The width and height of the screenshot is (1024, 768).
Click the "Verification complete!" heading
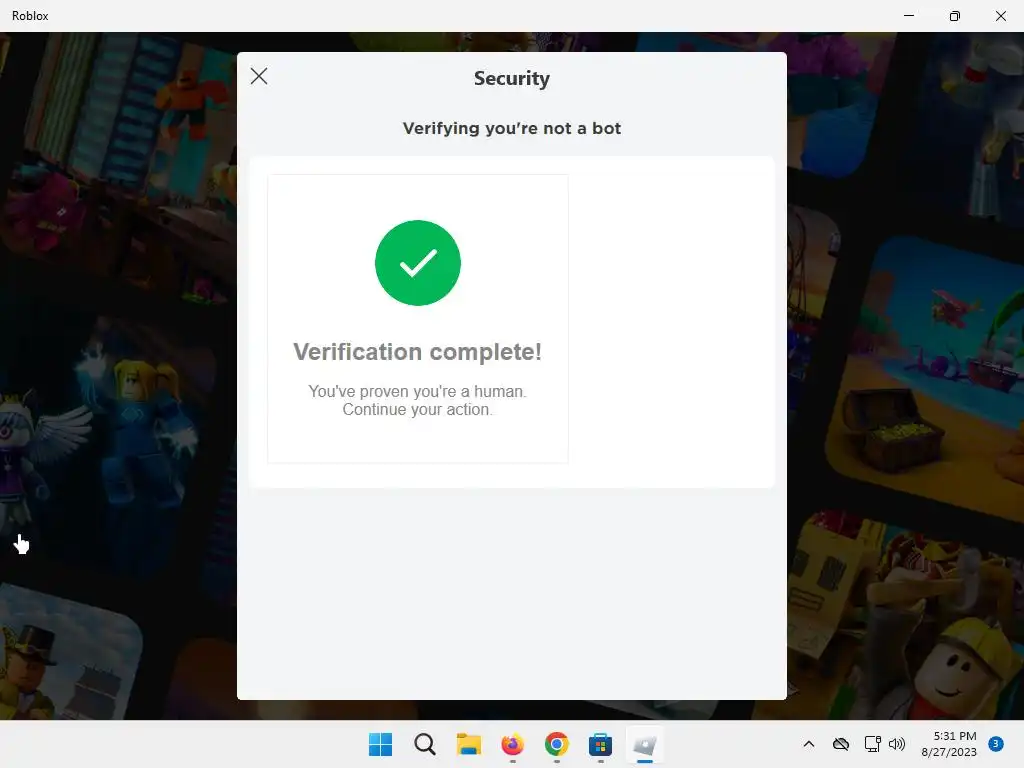pos(417,352)
